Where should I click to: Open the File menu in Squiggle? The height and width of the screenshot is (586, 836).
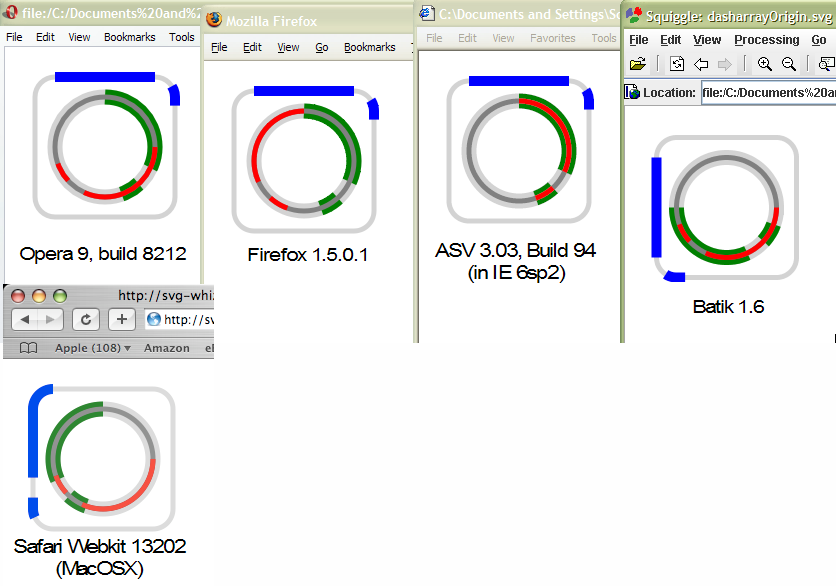(639, 40)
